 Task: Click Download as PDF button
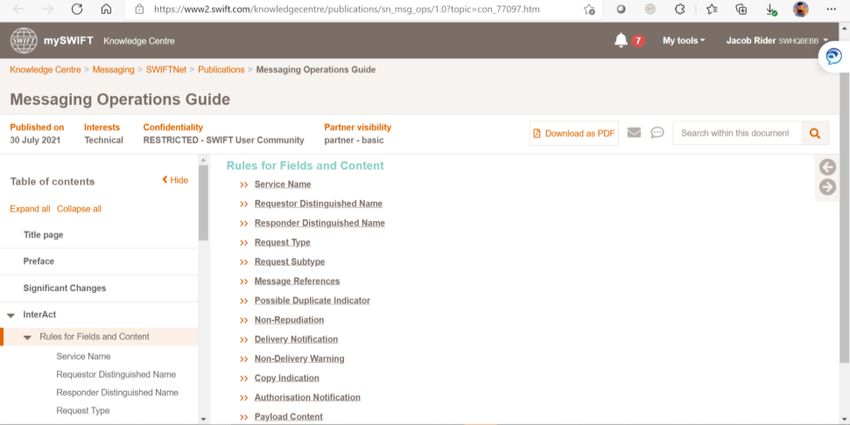point(574,133)
